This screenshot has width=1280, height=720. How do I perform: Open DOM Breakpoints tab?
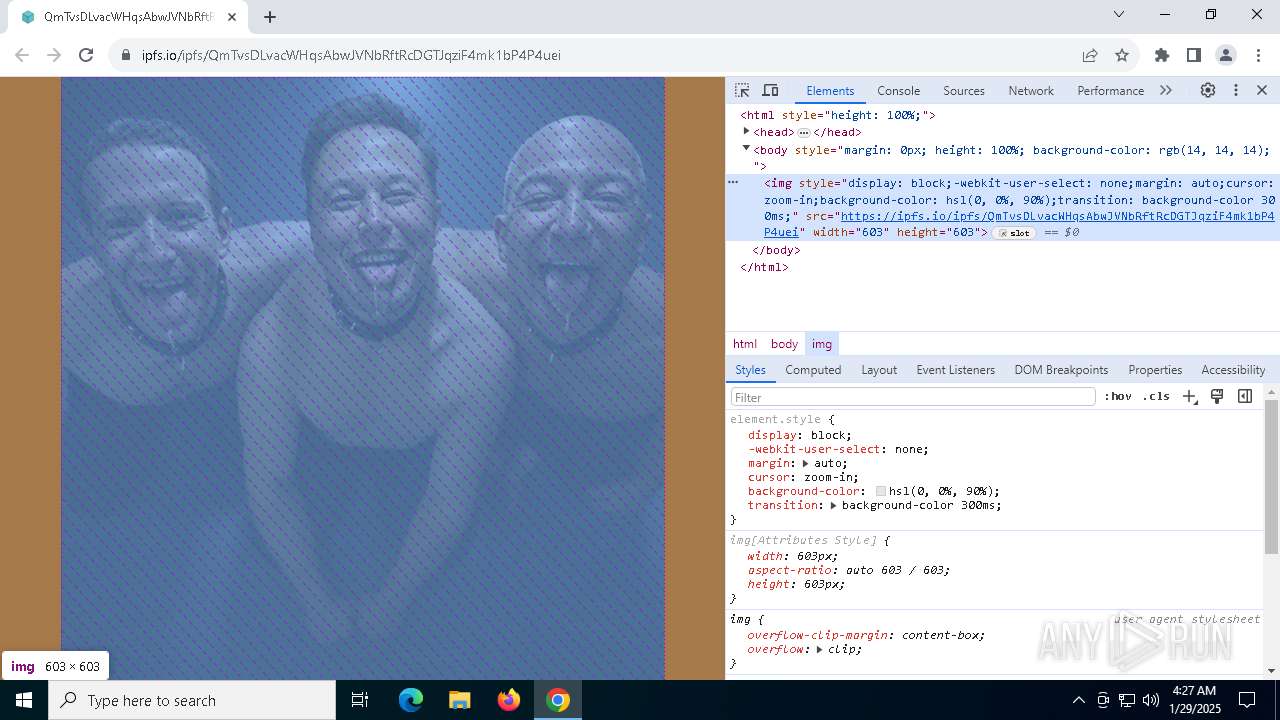point(1061,370)
